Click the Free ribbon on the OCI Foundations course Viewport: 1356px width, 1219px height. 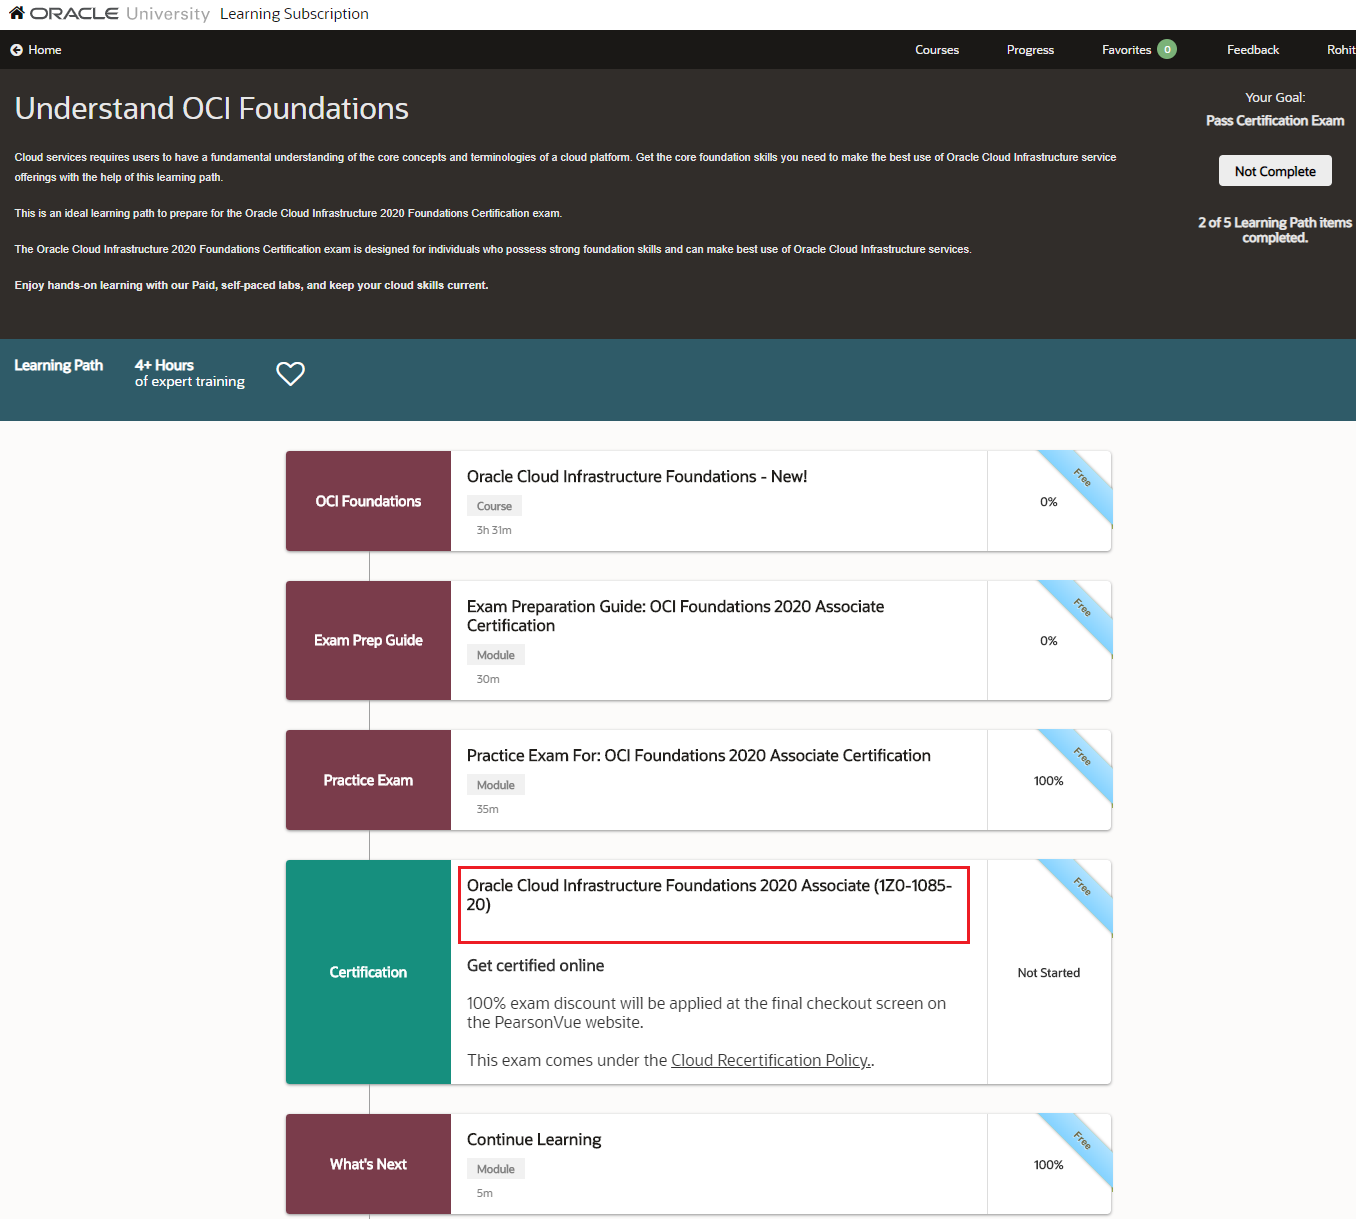(x=1081, y=478)
